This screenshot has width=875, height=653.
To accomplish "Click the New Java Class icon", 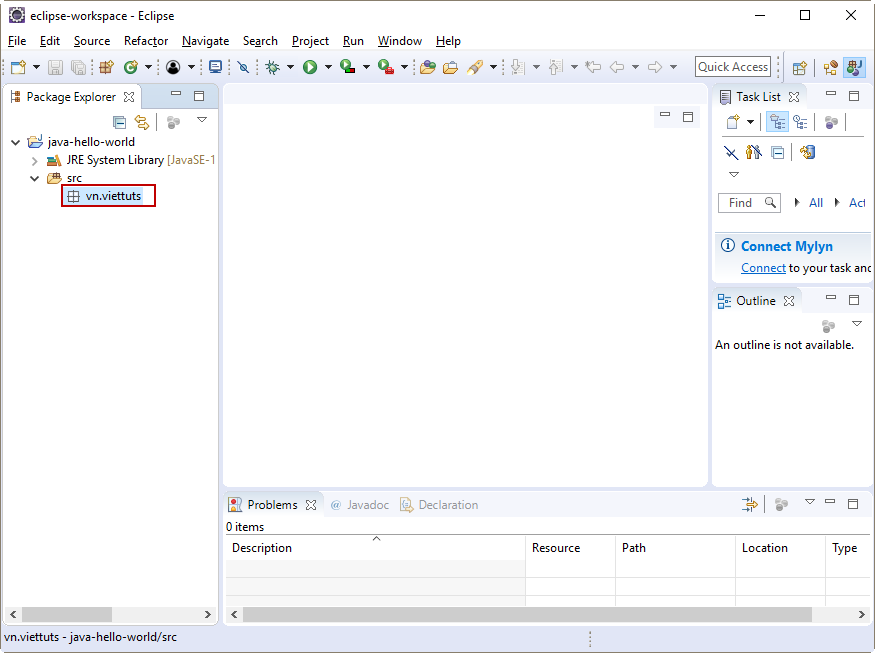I will [131, 68].
